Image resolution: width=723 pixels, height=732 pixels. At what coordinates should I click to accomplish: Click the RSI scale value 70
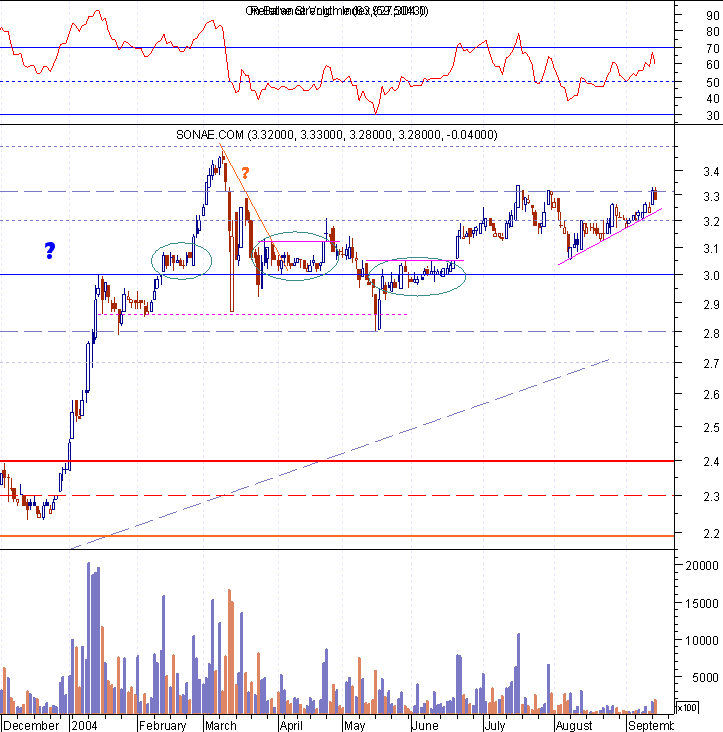coord(713,49)
